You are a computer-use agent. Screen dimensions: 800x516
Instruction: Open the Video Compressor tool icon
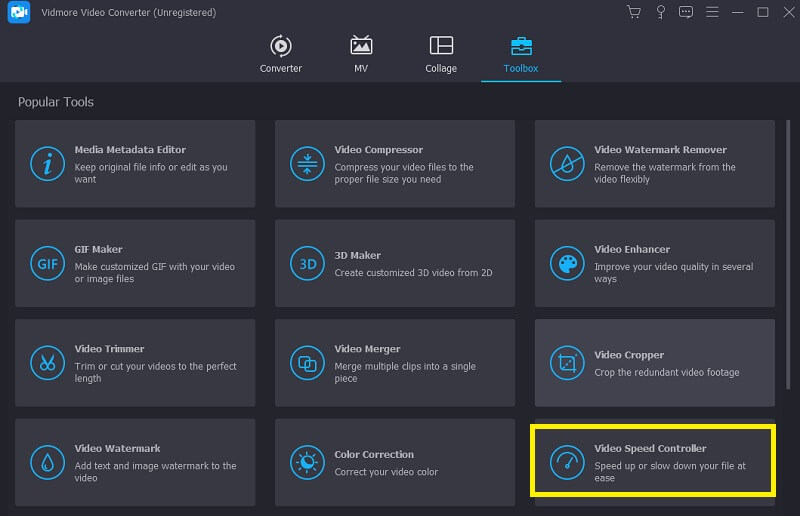pos(307,164)
